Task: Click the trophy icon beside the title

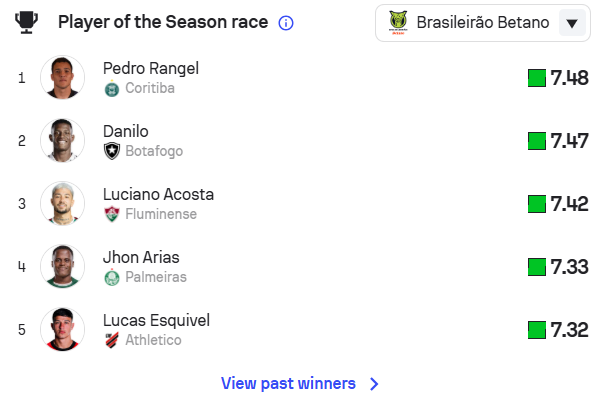Action: click(x=27, y=22)
